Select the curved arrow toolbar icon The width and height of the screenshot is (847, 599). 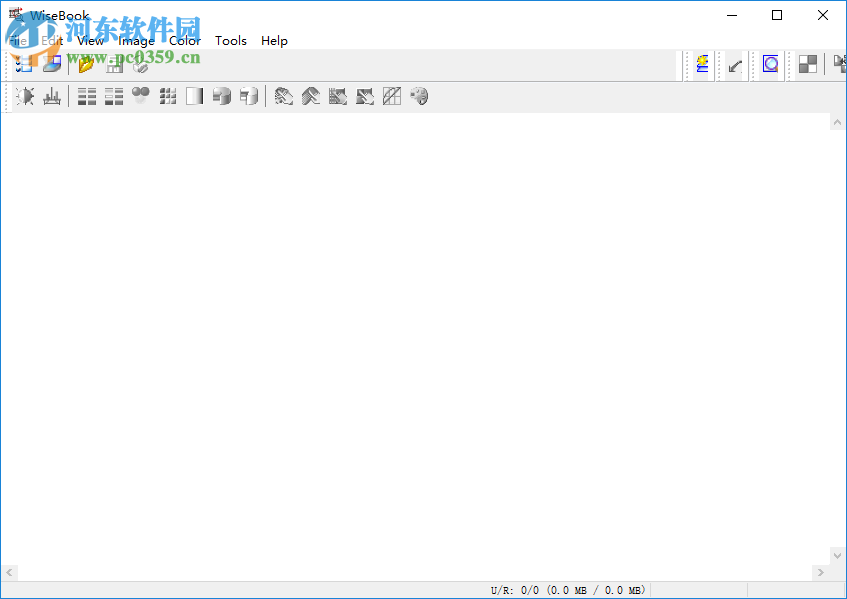click(311, 95)
